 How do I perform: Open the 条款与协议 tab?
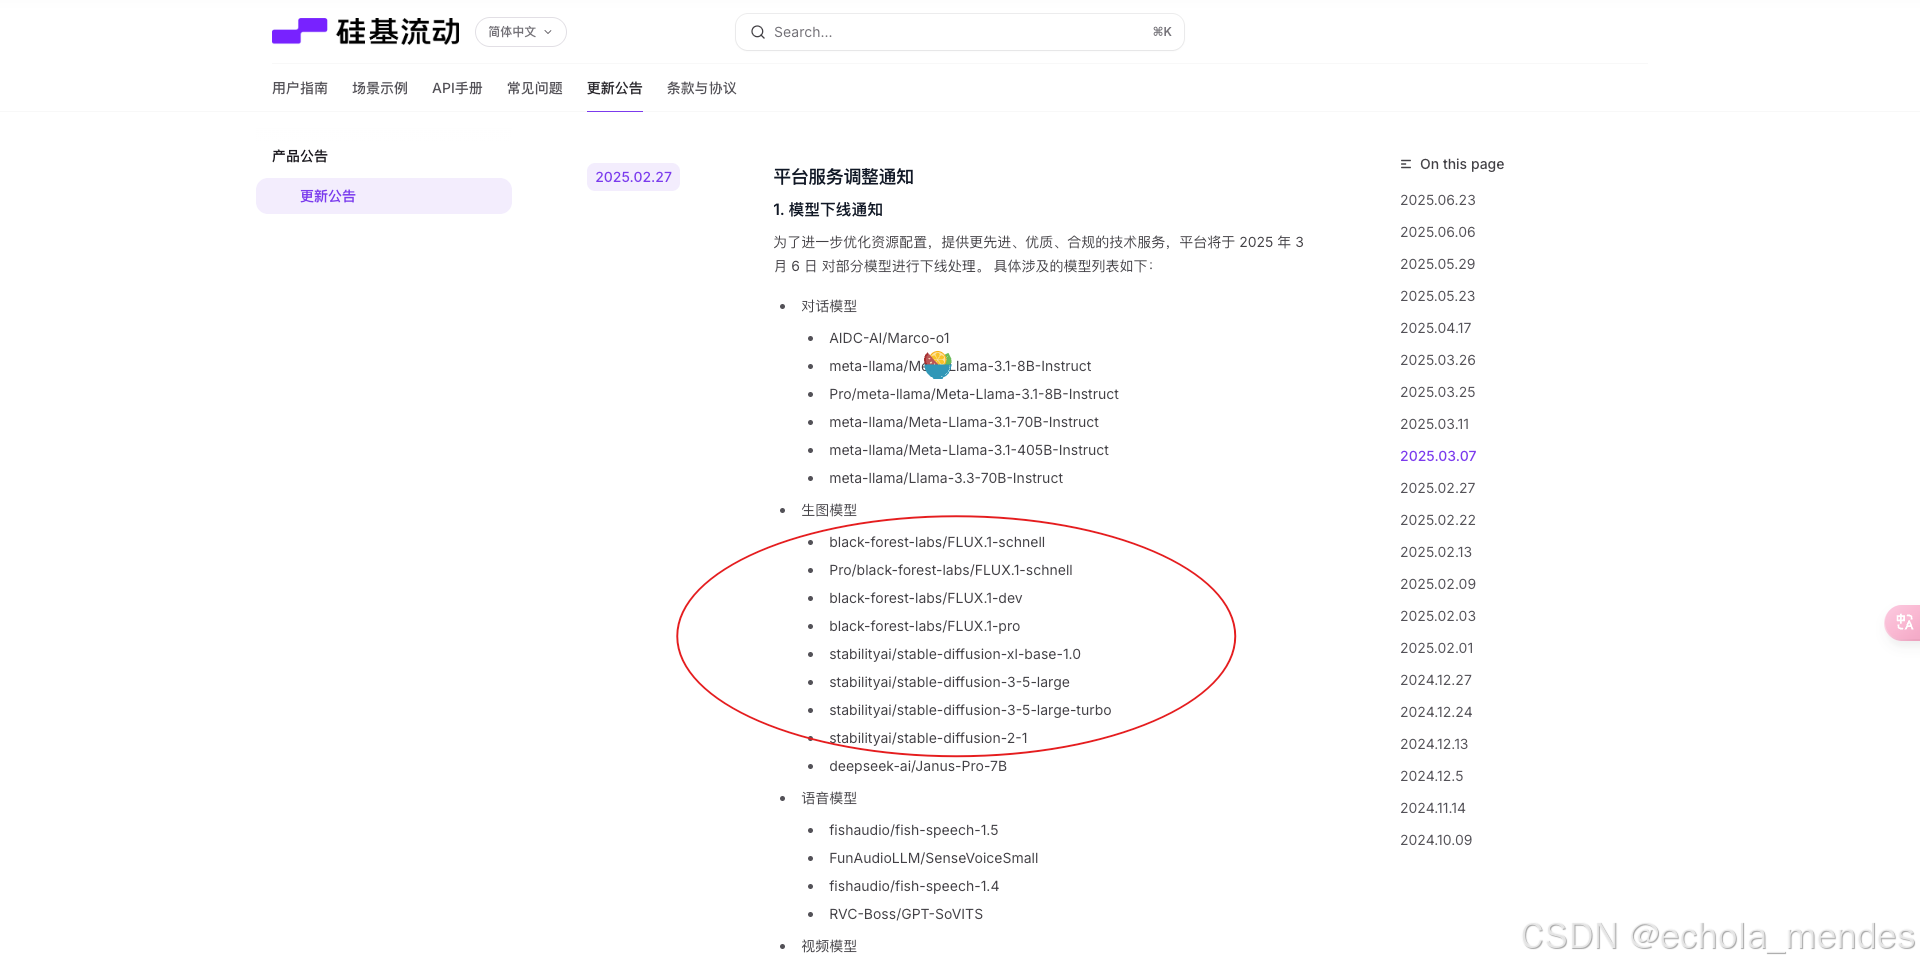tap(702, 88)
